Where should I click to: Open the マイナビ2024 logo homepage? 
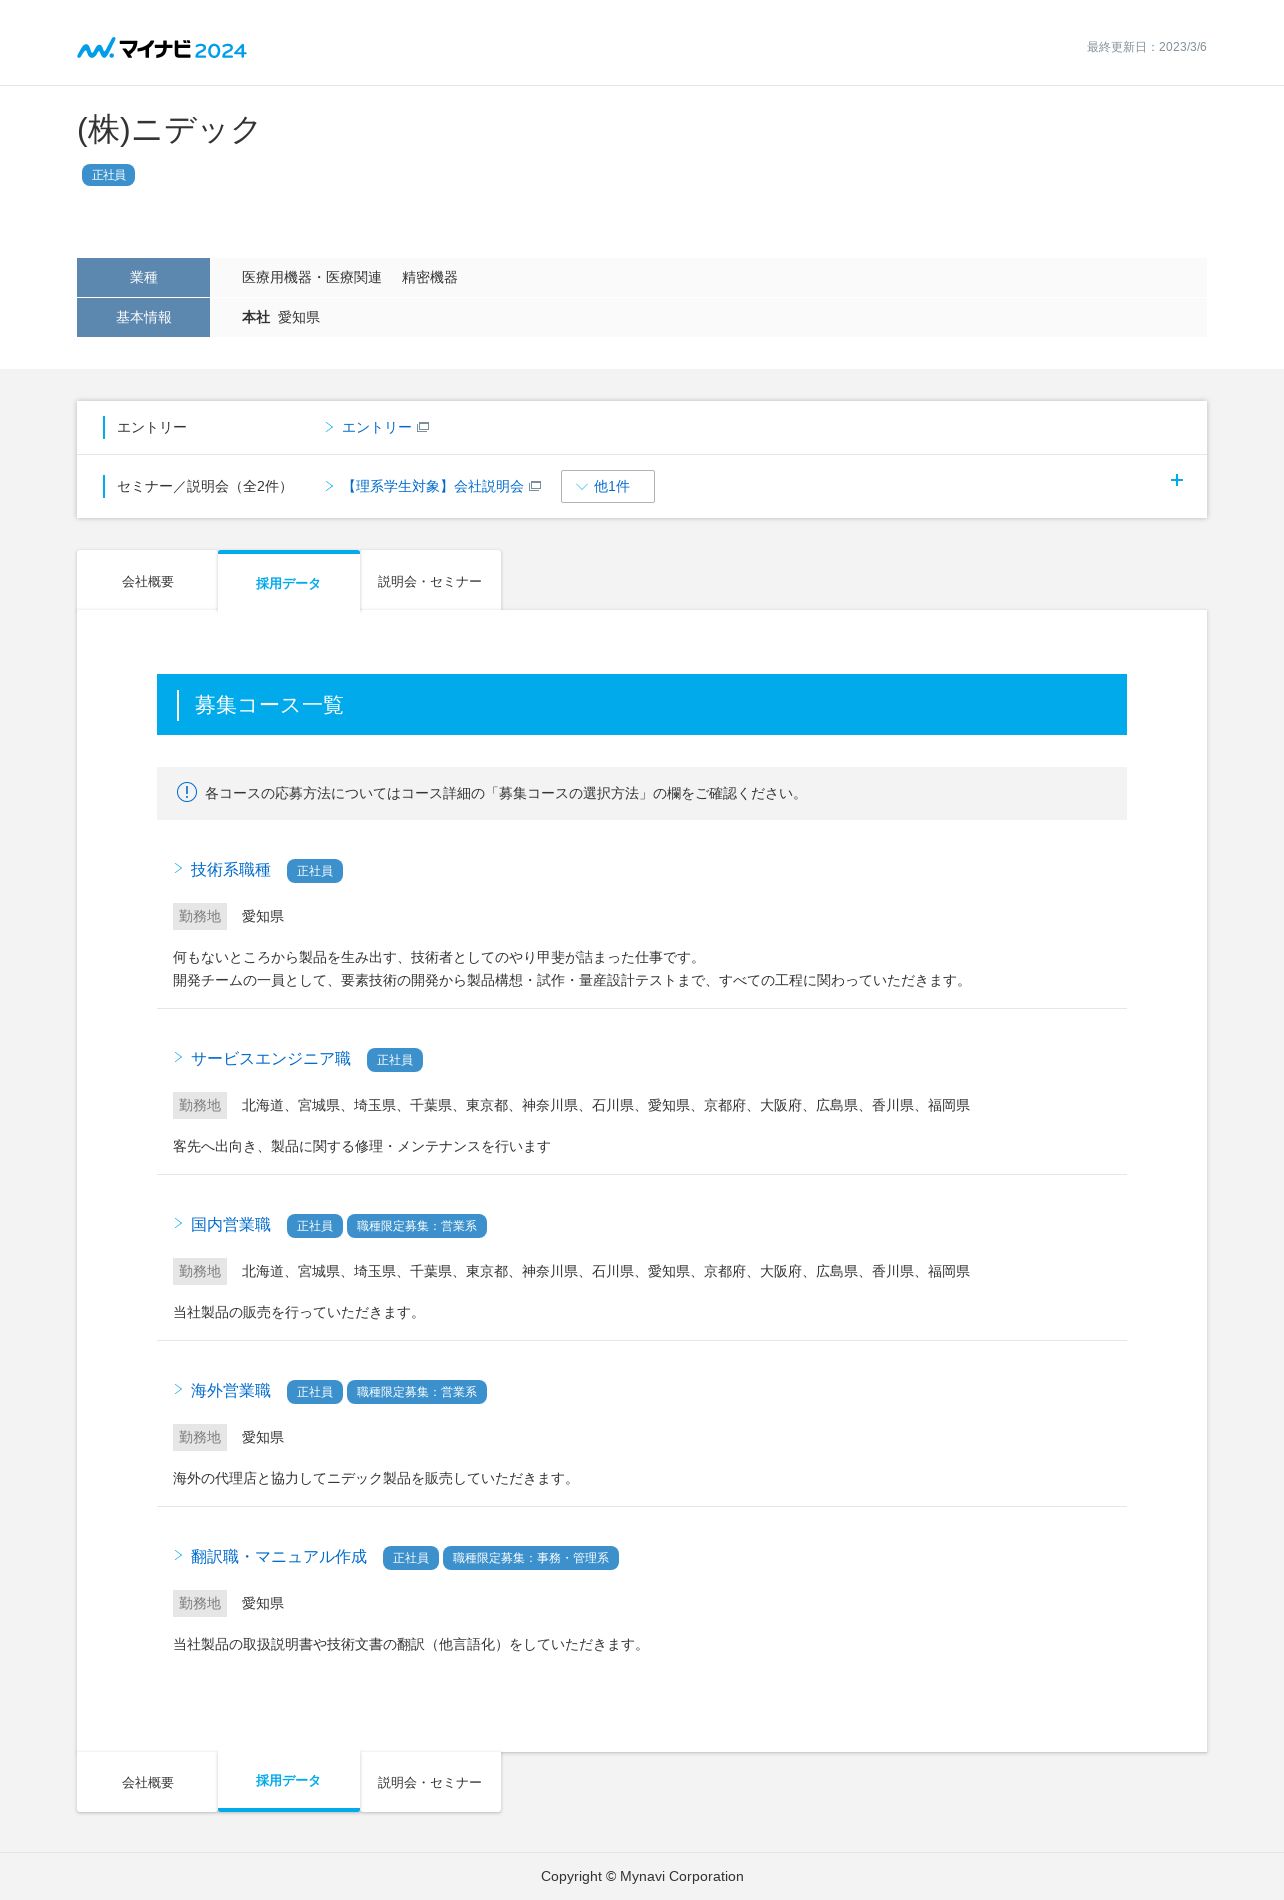pyautogui.click(x=162, y=48)
